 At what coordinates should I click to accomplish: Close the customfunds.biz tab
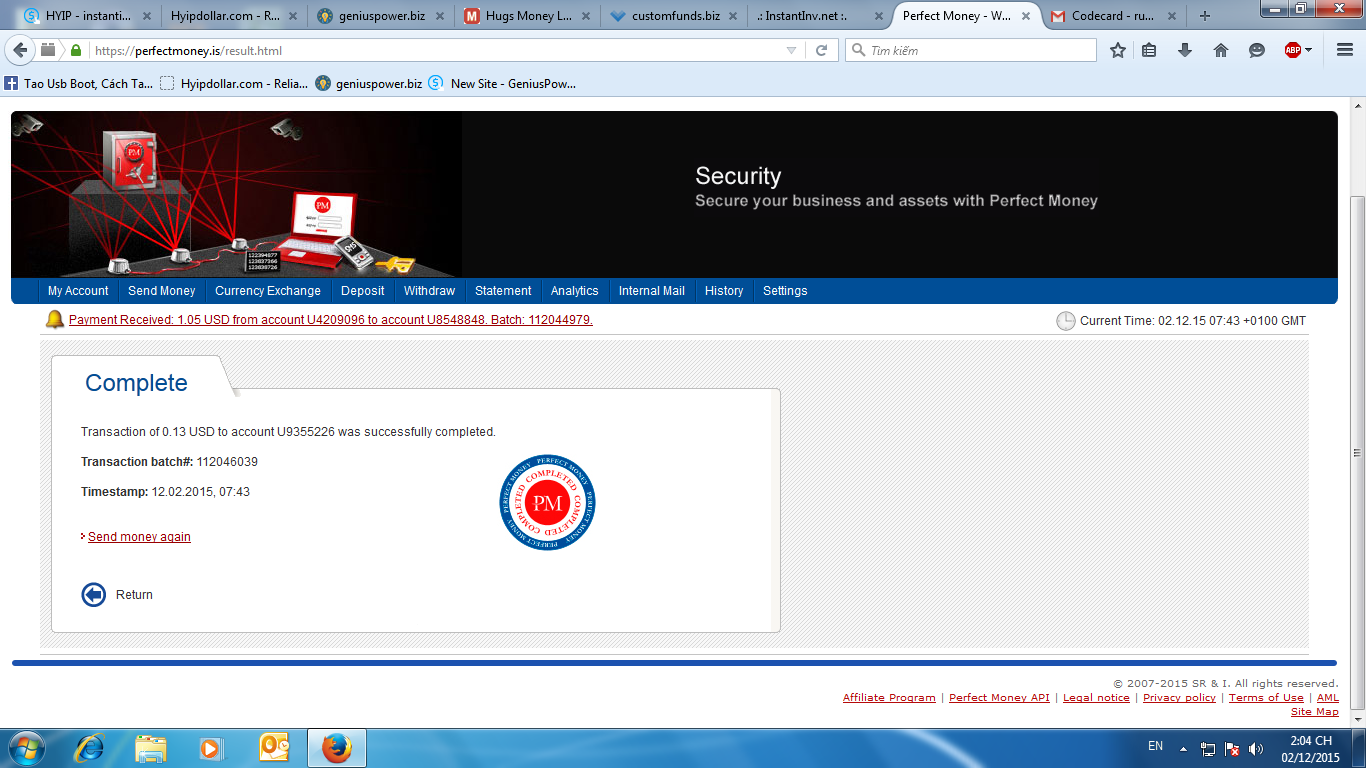(x=732, y=16)
